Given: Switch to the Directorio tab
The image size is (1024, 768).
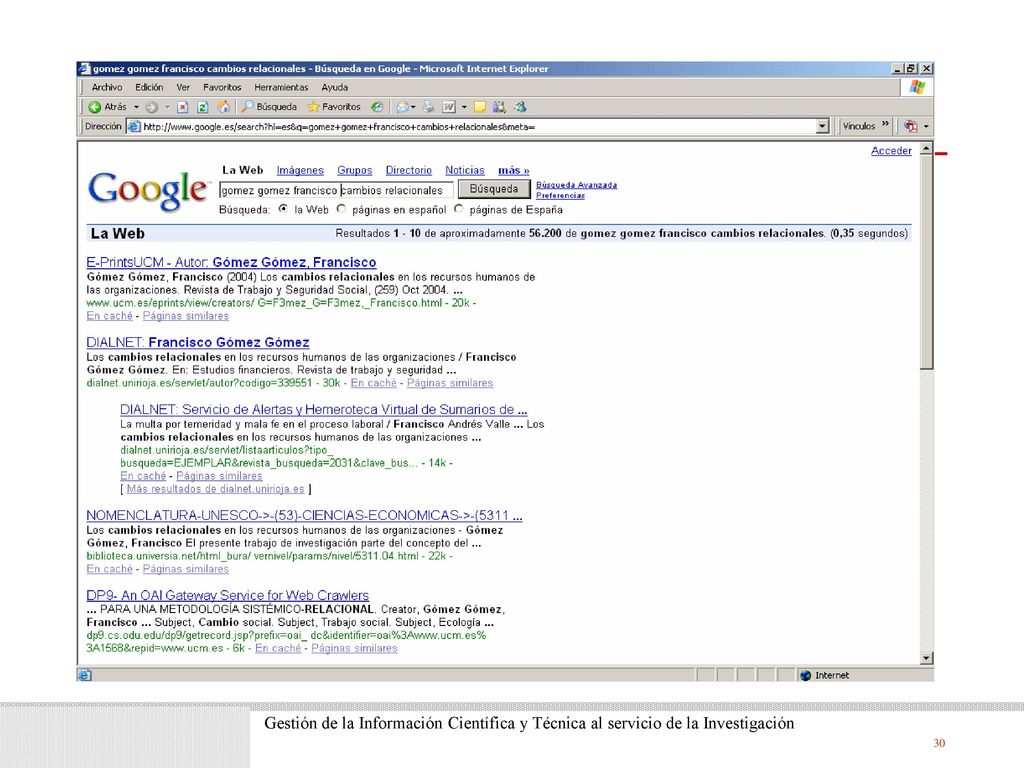Looking at the screenshot, I should [408, 170].
